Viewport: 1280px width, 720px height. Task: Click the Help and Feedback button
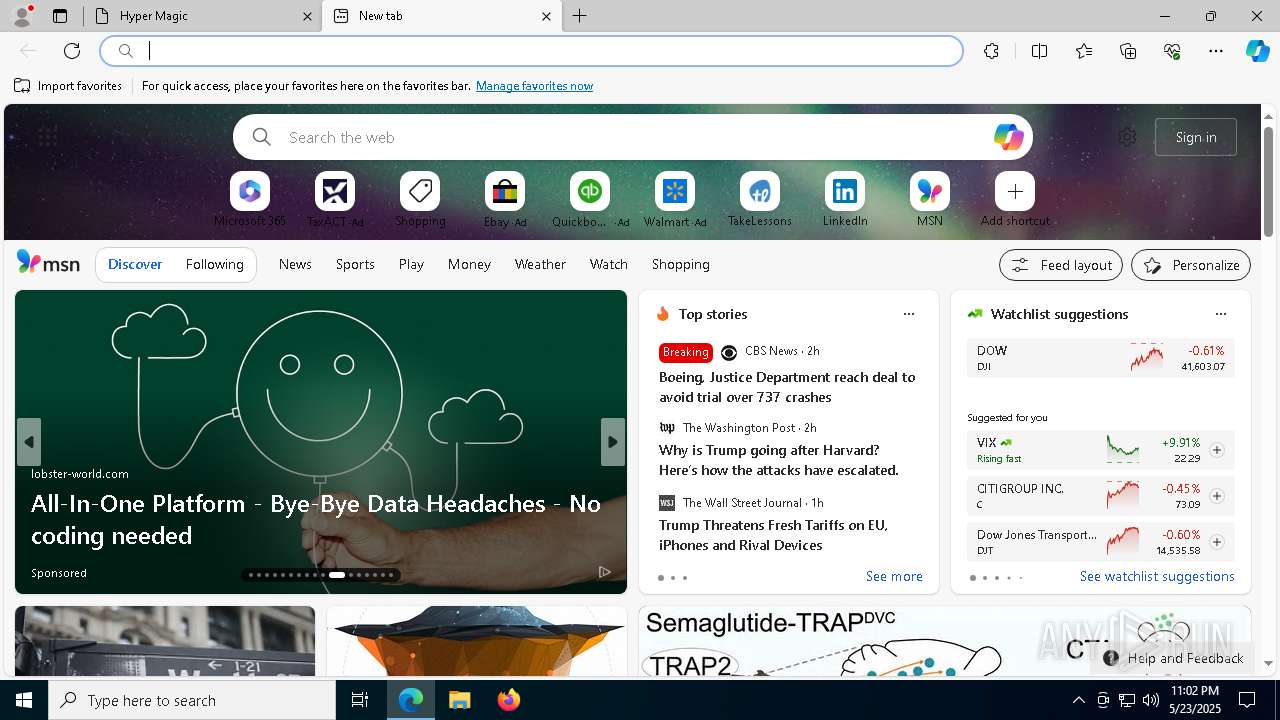click(1174, 658)
